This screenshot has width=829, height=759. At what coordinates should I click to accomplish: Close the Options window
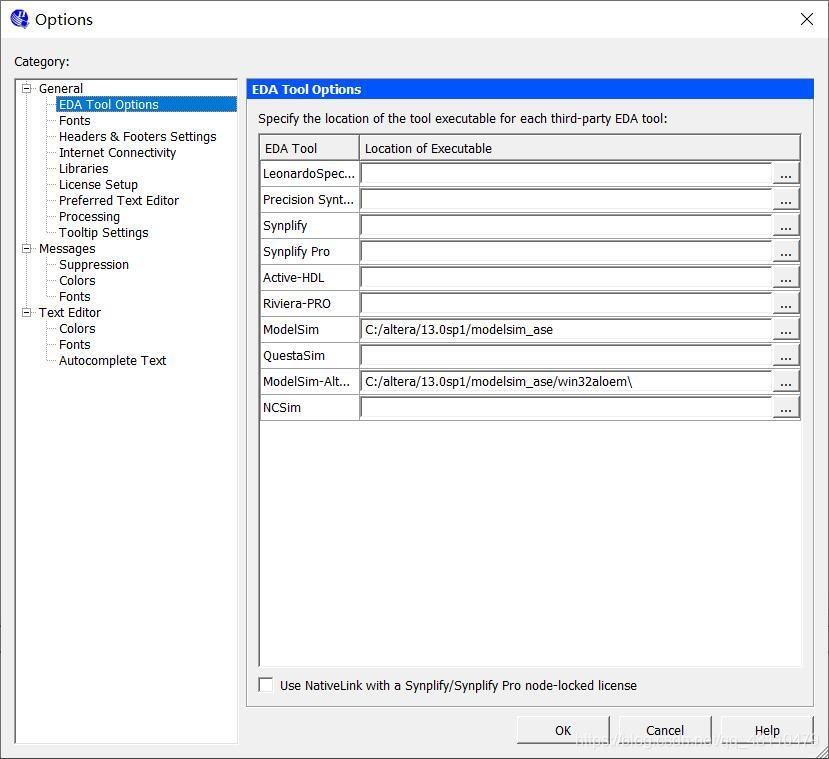click(x=807, y=20)
